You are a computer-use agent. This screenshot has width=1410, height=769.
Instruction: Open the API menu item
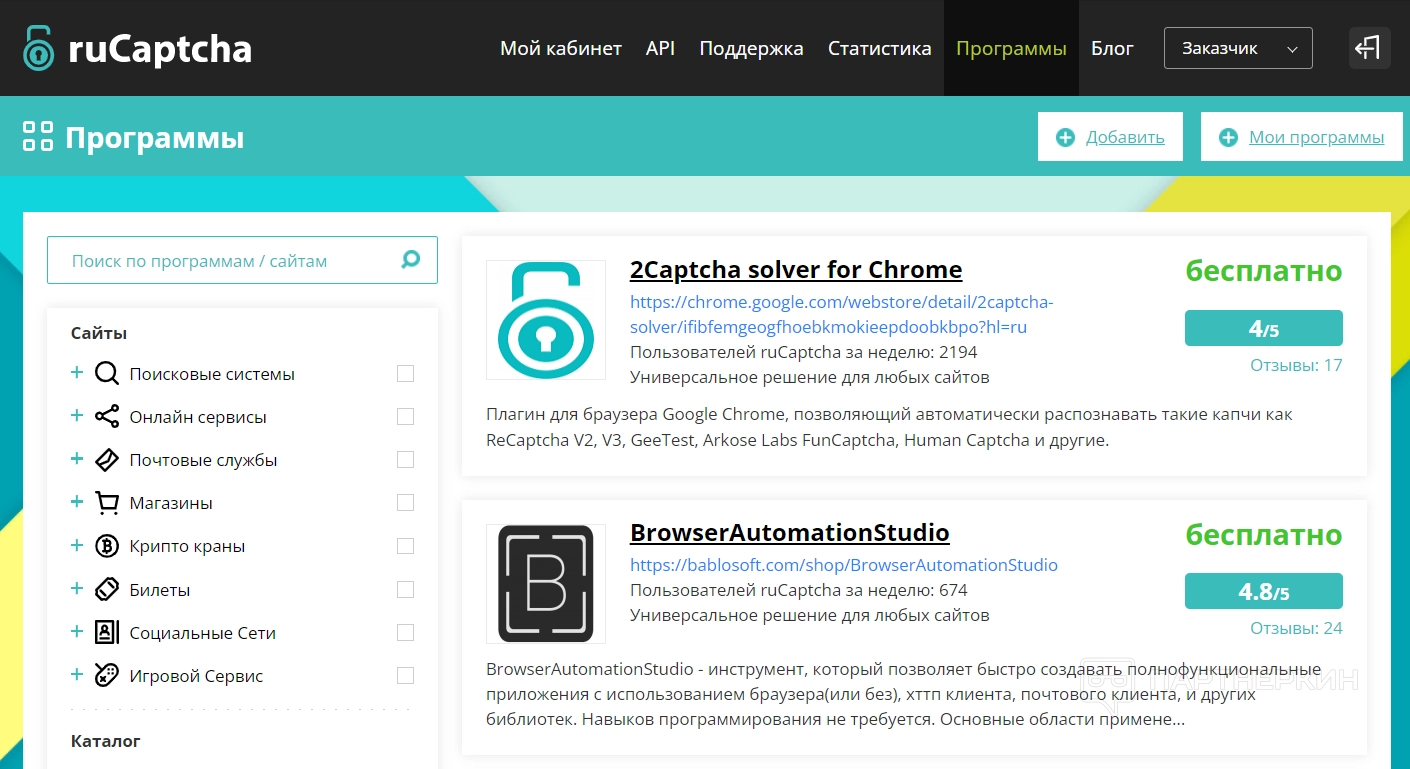pos(661,48)
